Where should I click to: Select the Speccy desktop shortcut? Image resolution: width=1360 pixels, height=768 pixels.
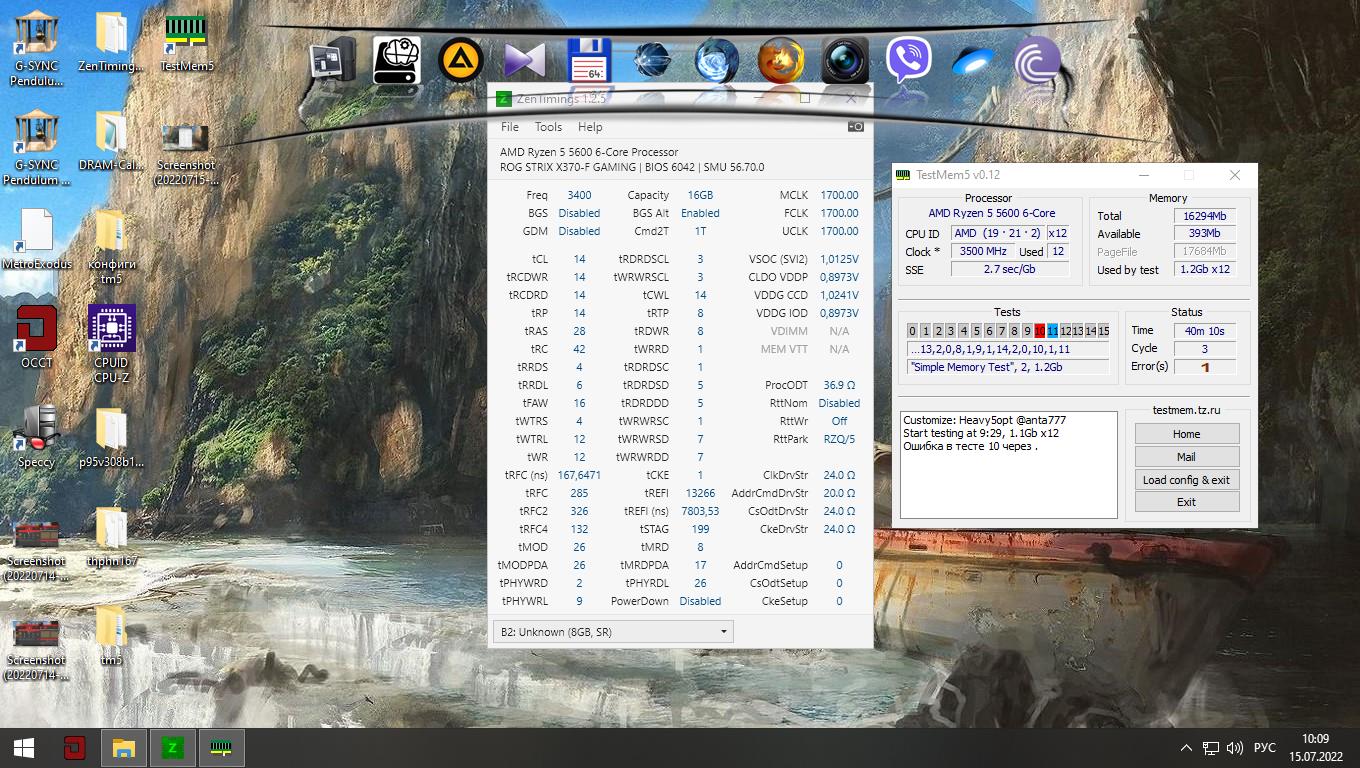coord(37,437)
